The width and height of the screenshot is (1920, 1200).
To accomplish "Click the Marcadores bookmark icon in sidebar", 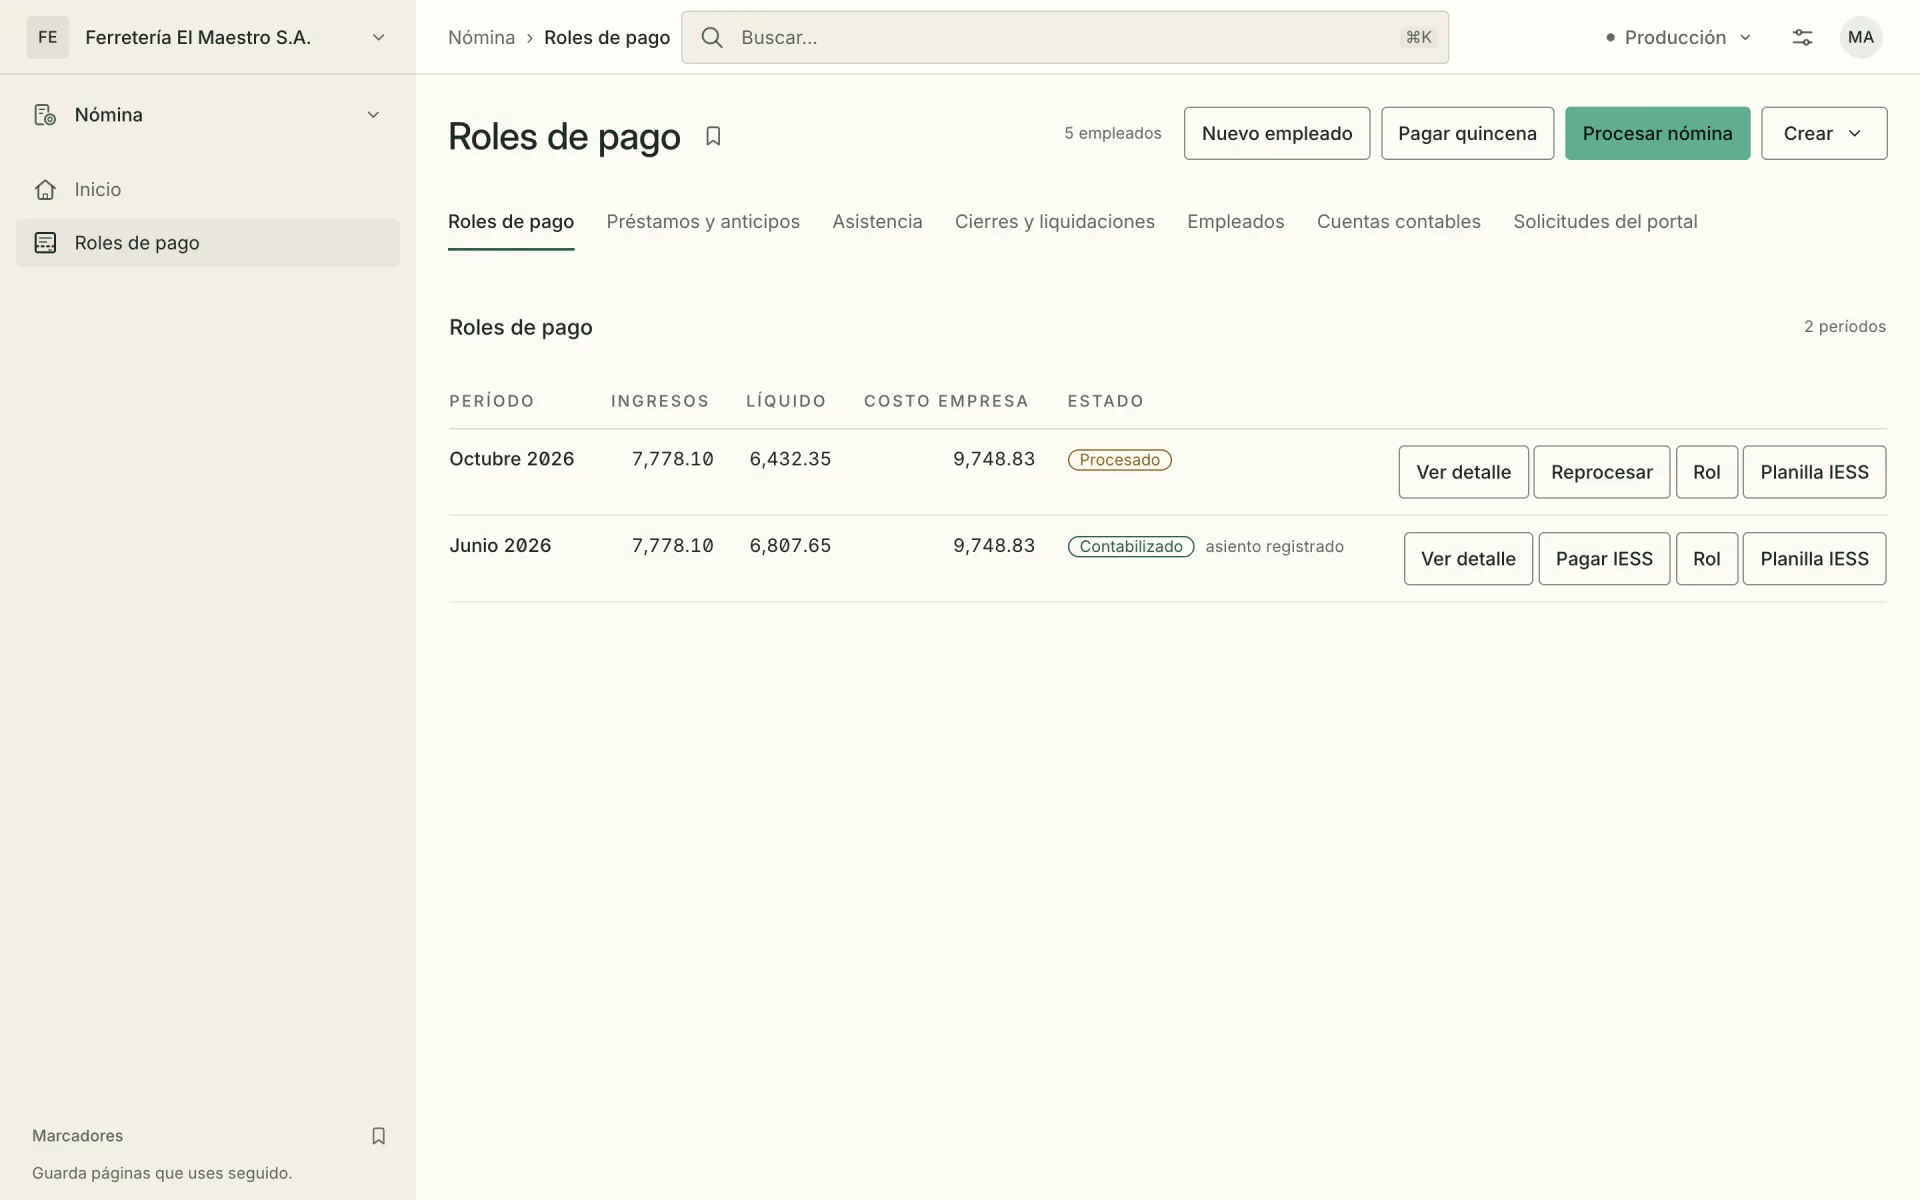I will click(x=378, y=1136).
